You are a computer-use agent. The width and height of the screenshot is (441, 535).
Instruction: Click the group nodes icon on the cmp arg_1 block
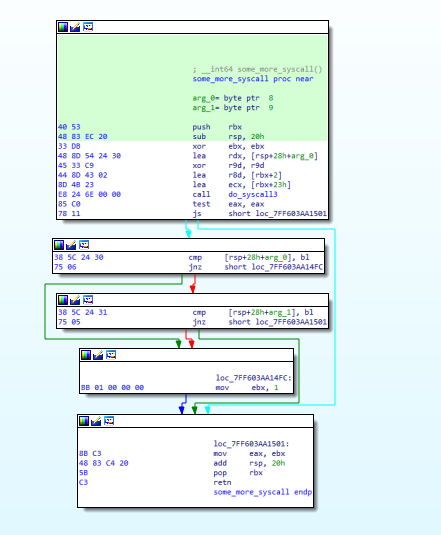point(88,300)
